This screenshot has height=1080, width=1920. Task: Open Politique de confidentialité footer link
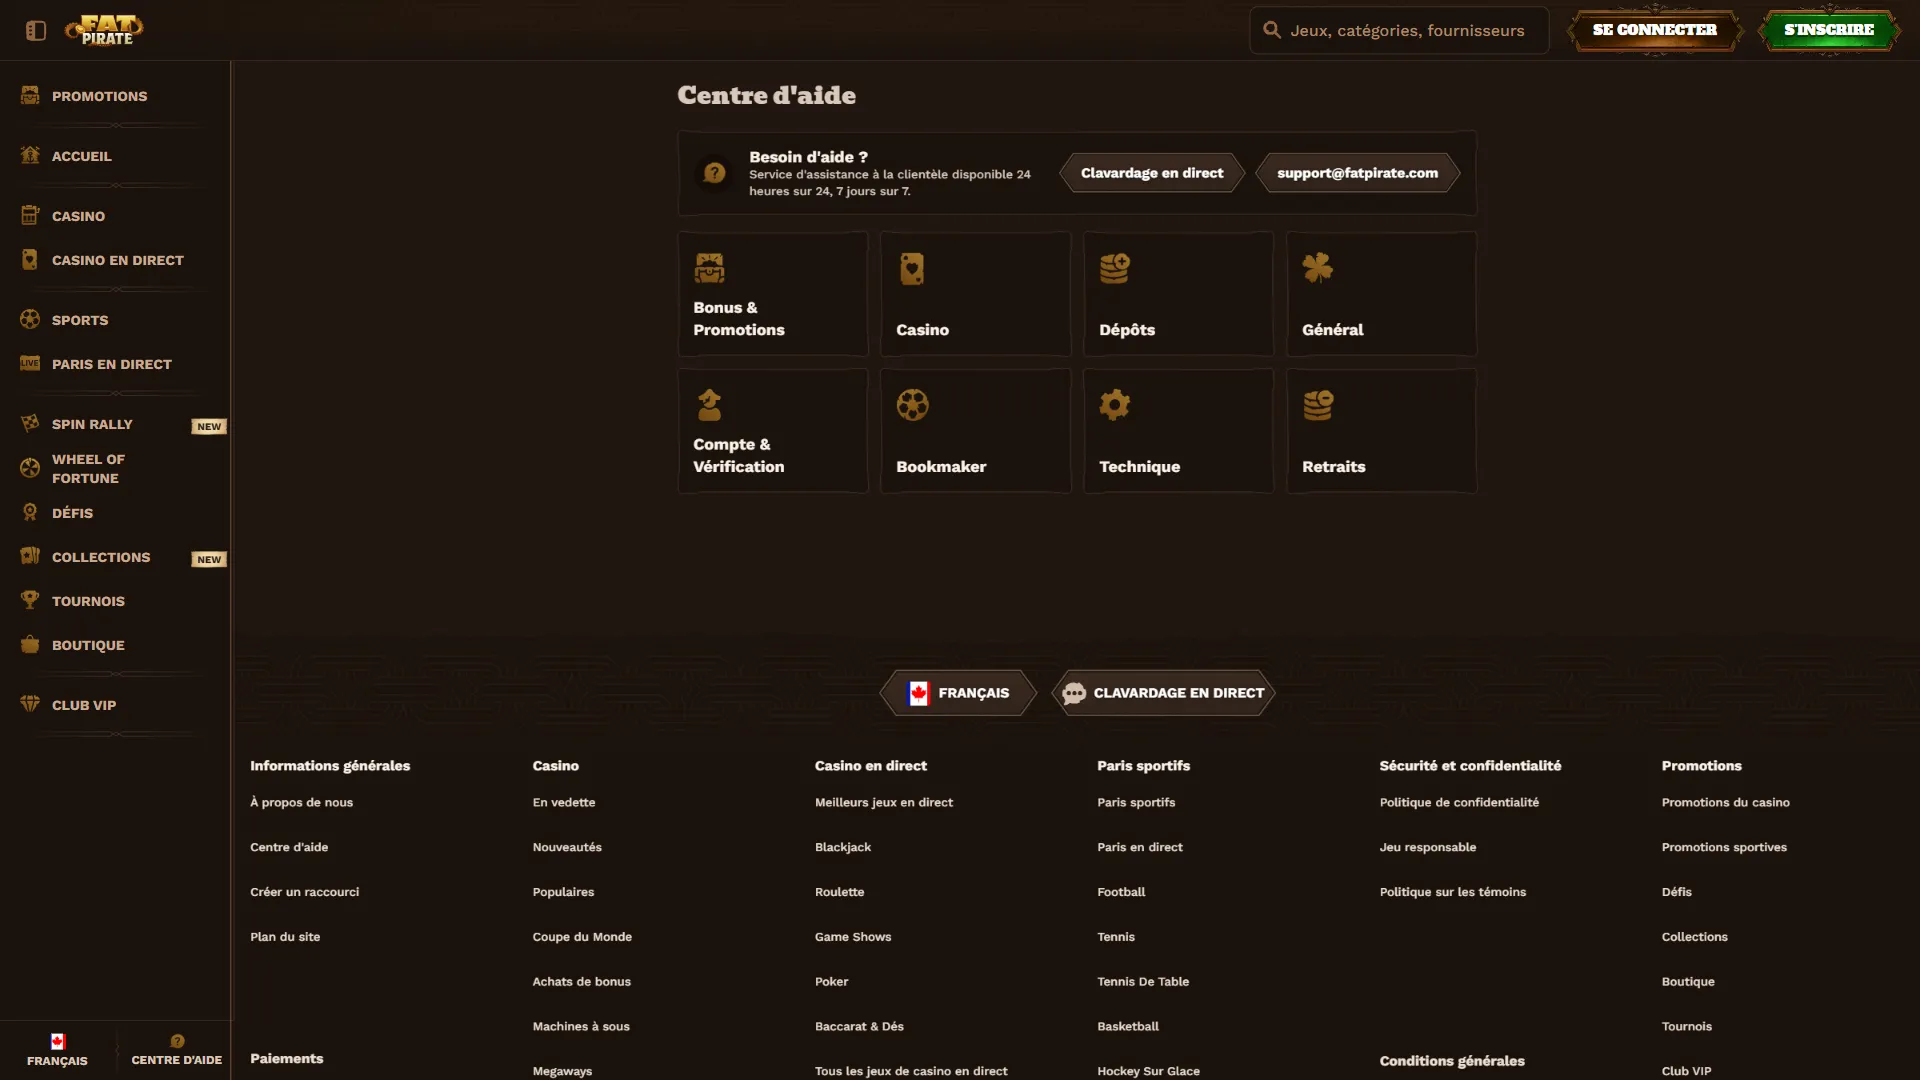1459,802
